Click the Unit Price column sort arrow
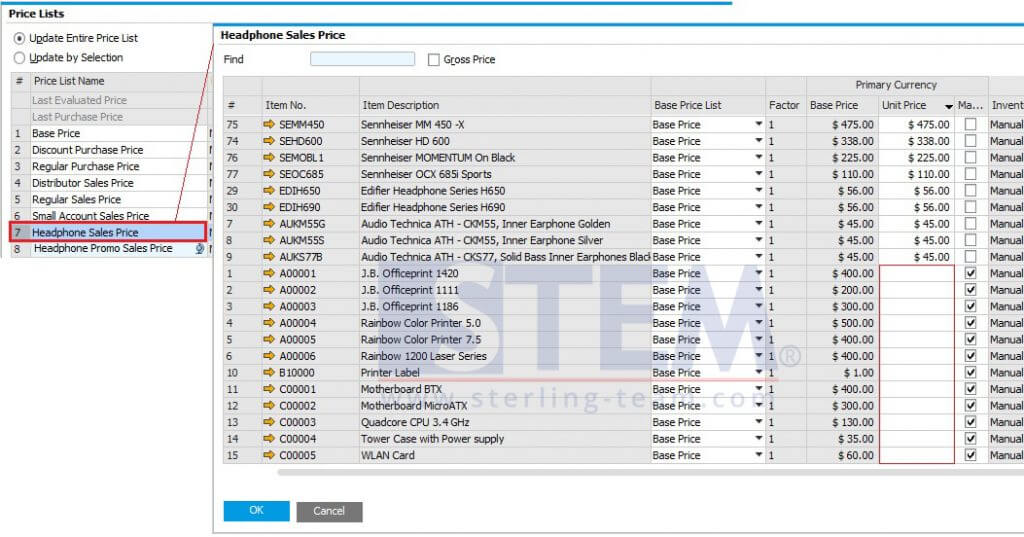Viewport: 1024px width, 537px height. click(948, 106)
